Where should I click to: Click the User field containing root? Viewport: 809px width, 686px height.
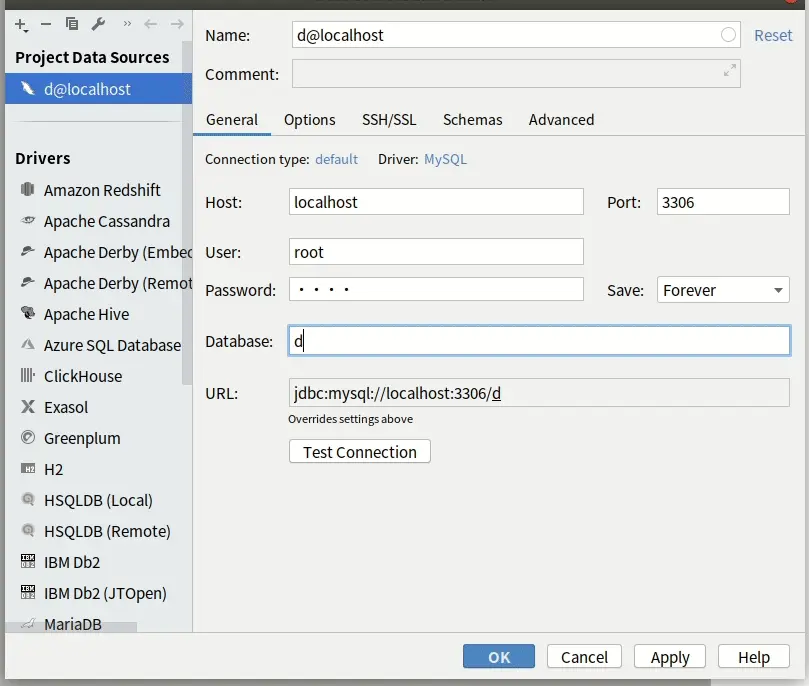click(436, 252)
